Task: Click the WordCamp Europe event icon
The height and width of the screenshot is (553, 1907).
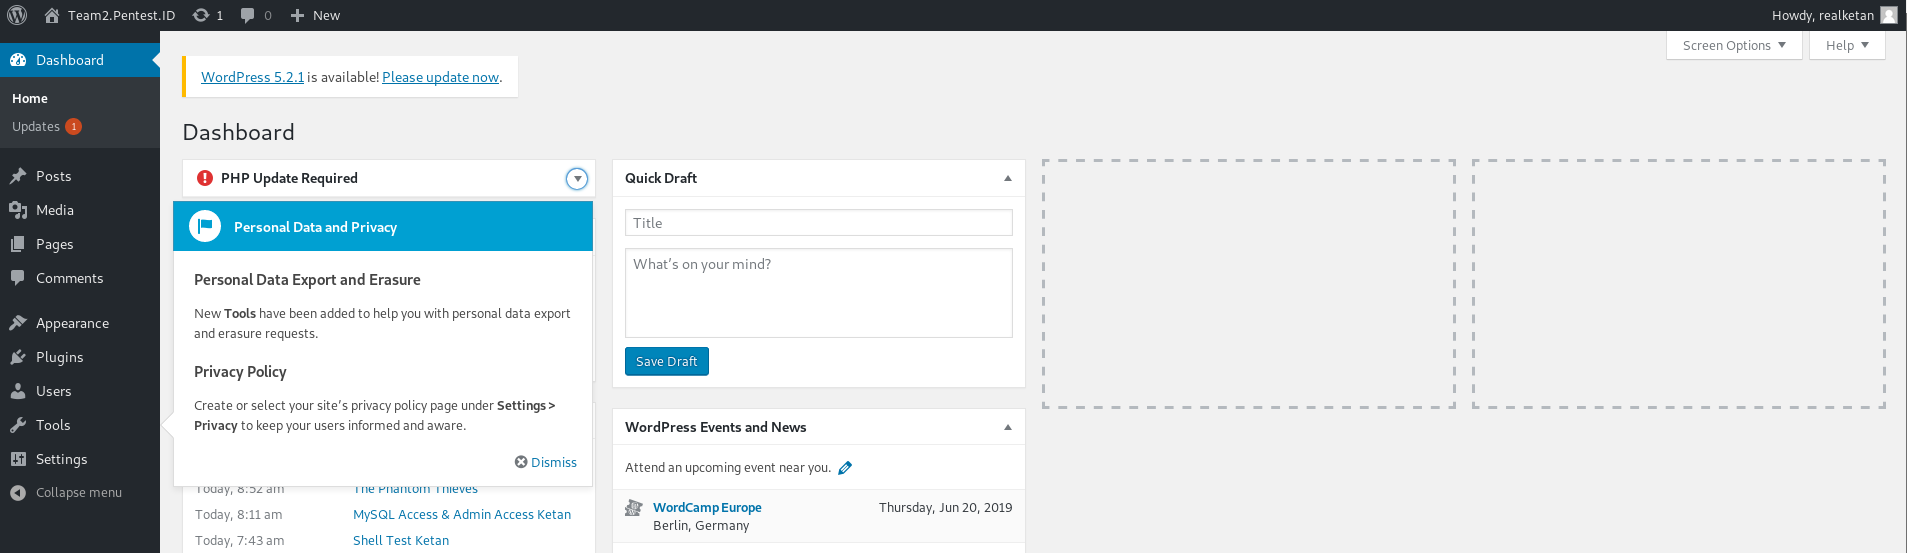Action: [x=633, y=508]
